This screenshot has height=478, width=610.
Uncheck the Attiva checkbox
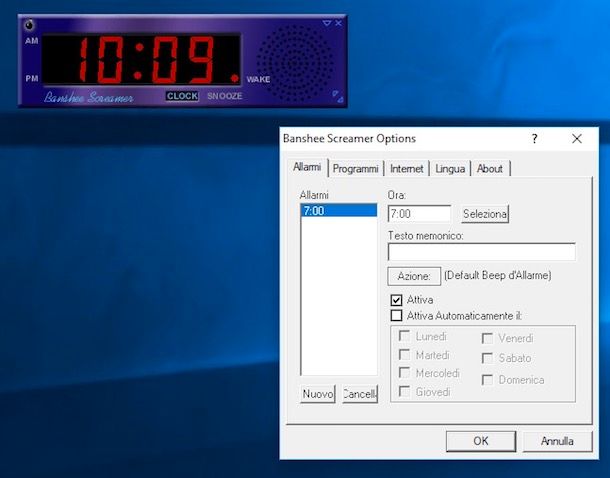397,299
